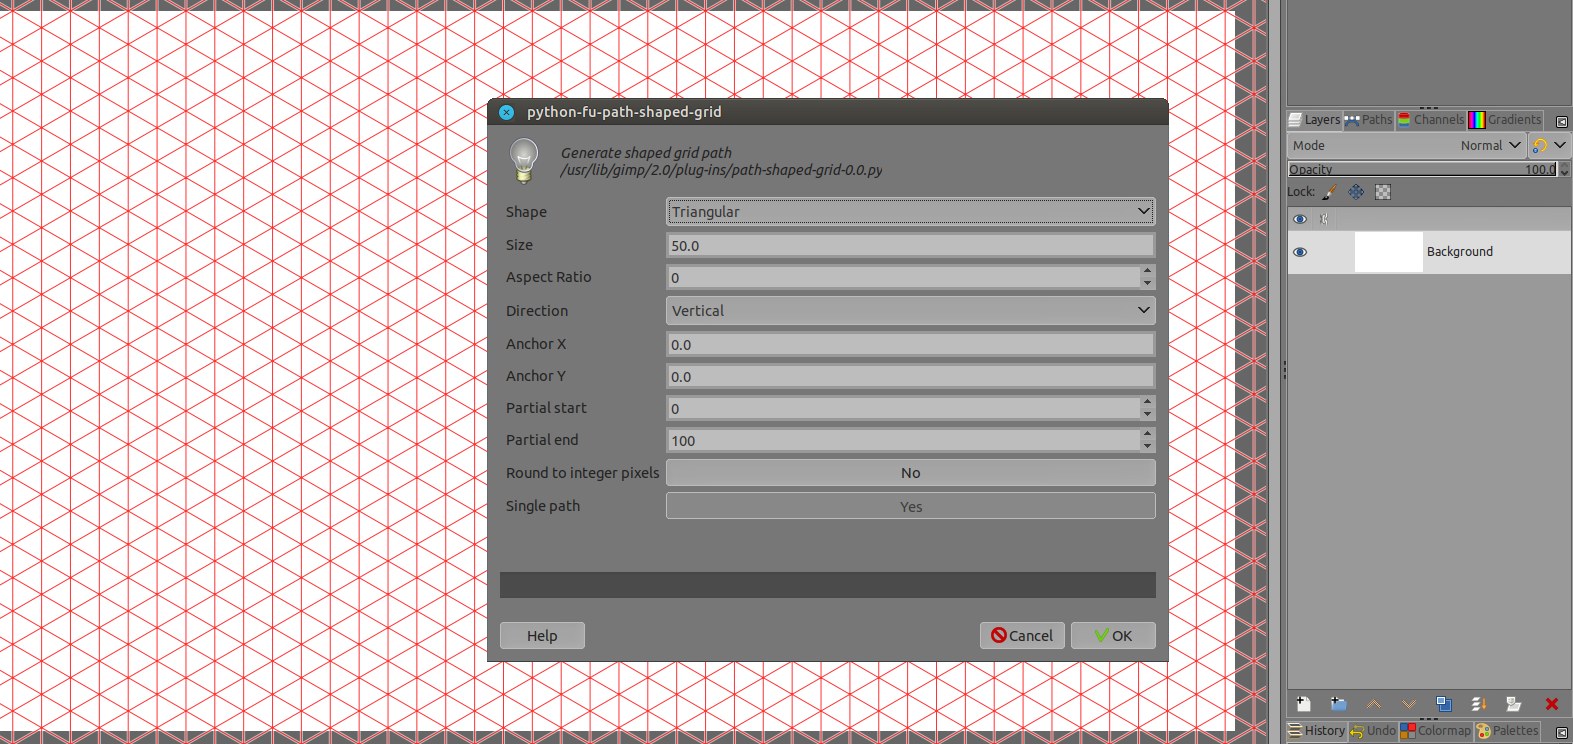Switch to the Channels tab
Viewport: 1573px width, 744px height.
pos(1431,120)
